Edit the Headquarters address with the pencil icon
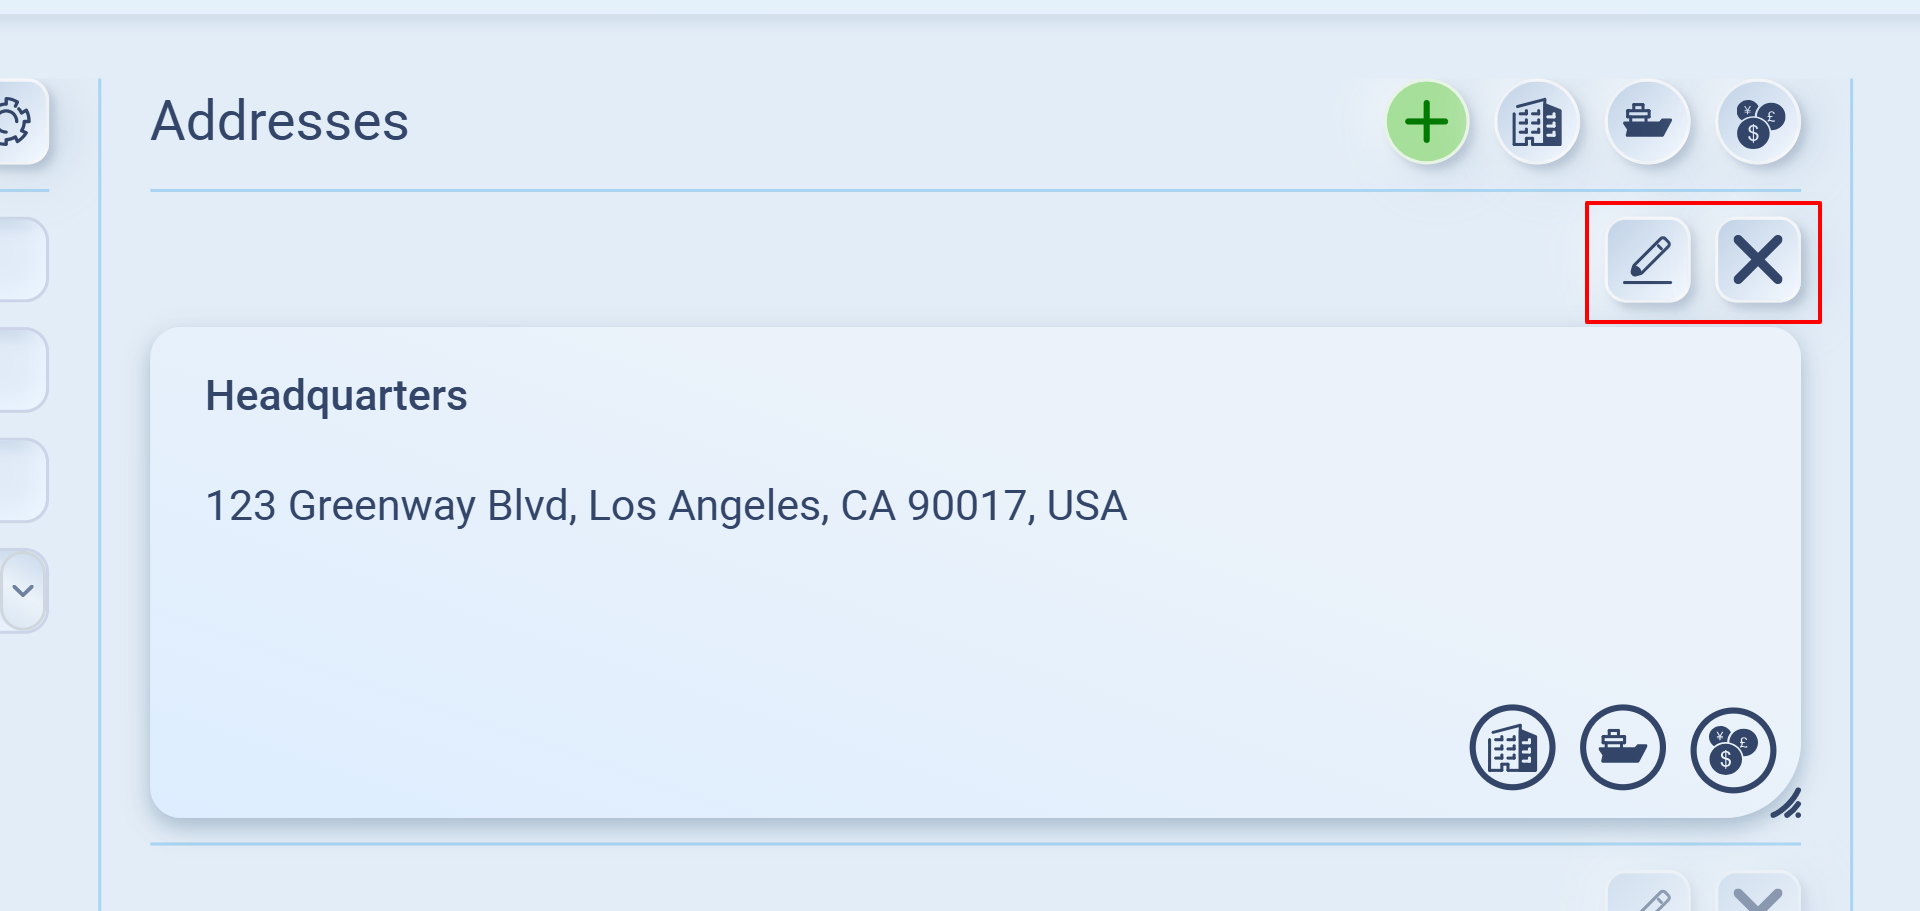 pos(1648,260)
